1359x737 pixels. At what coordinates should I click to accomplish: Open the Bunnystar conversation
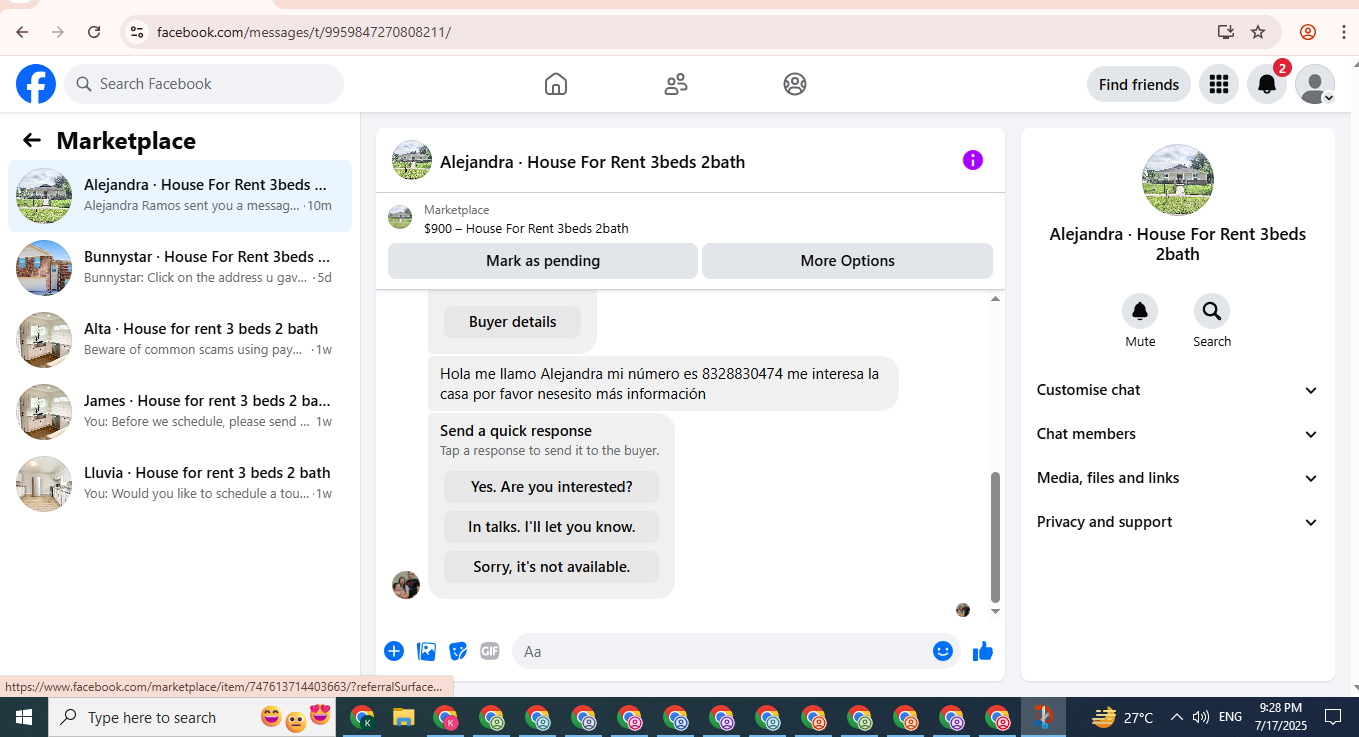click(180, 268)
